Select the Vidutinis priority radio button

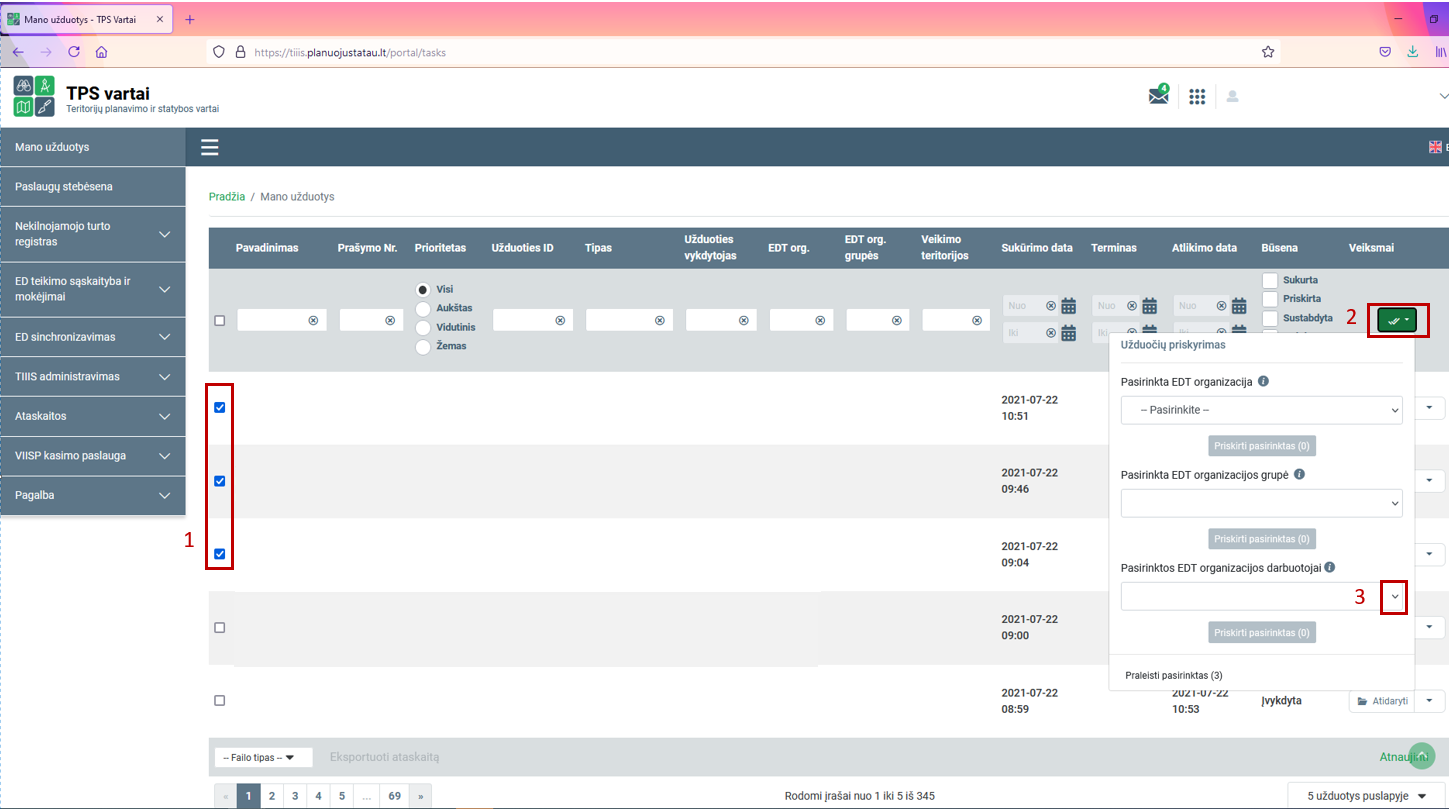coord(423,327)
